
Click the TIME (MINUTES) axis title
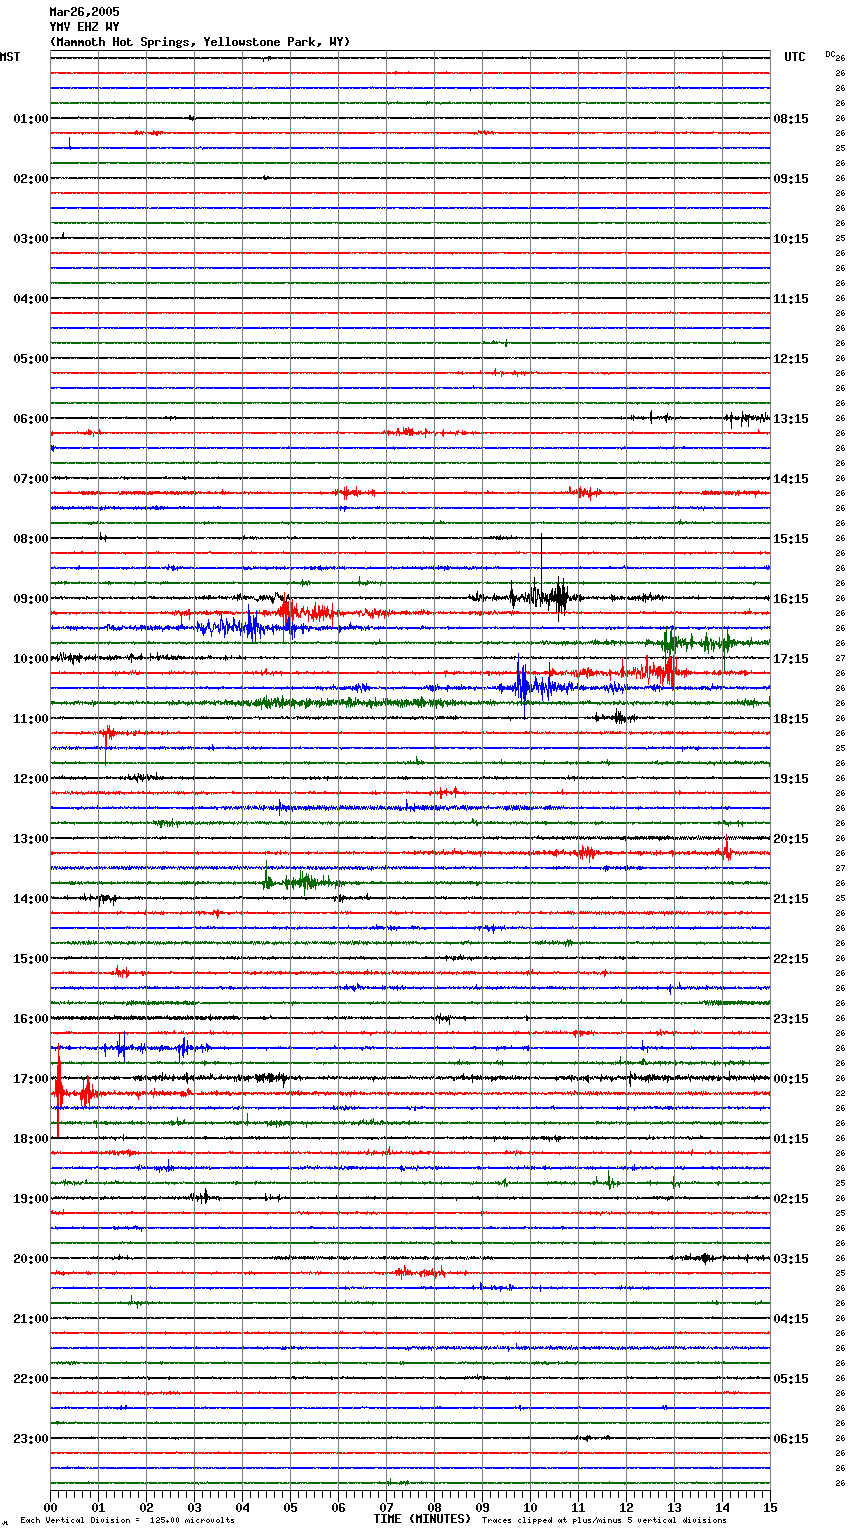[422, 1519]
